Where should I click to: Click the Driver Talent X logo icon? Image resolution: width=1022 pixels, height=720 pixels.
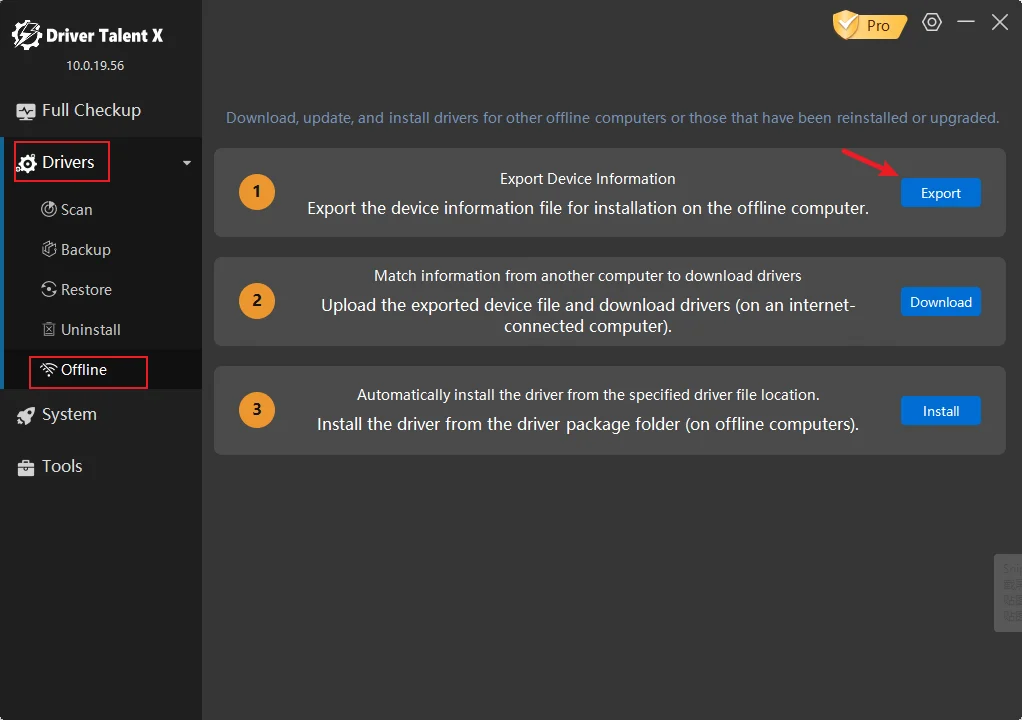(27, 35)
